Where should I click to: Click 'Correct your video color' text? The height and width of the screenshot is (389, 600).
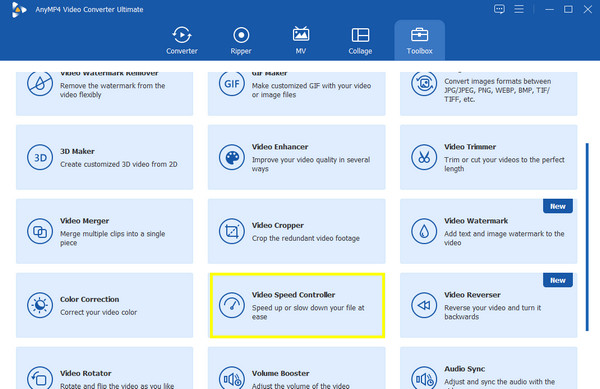click(x=98, y=313)
